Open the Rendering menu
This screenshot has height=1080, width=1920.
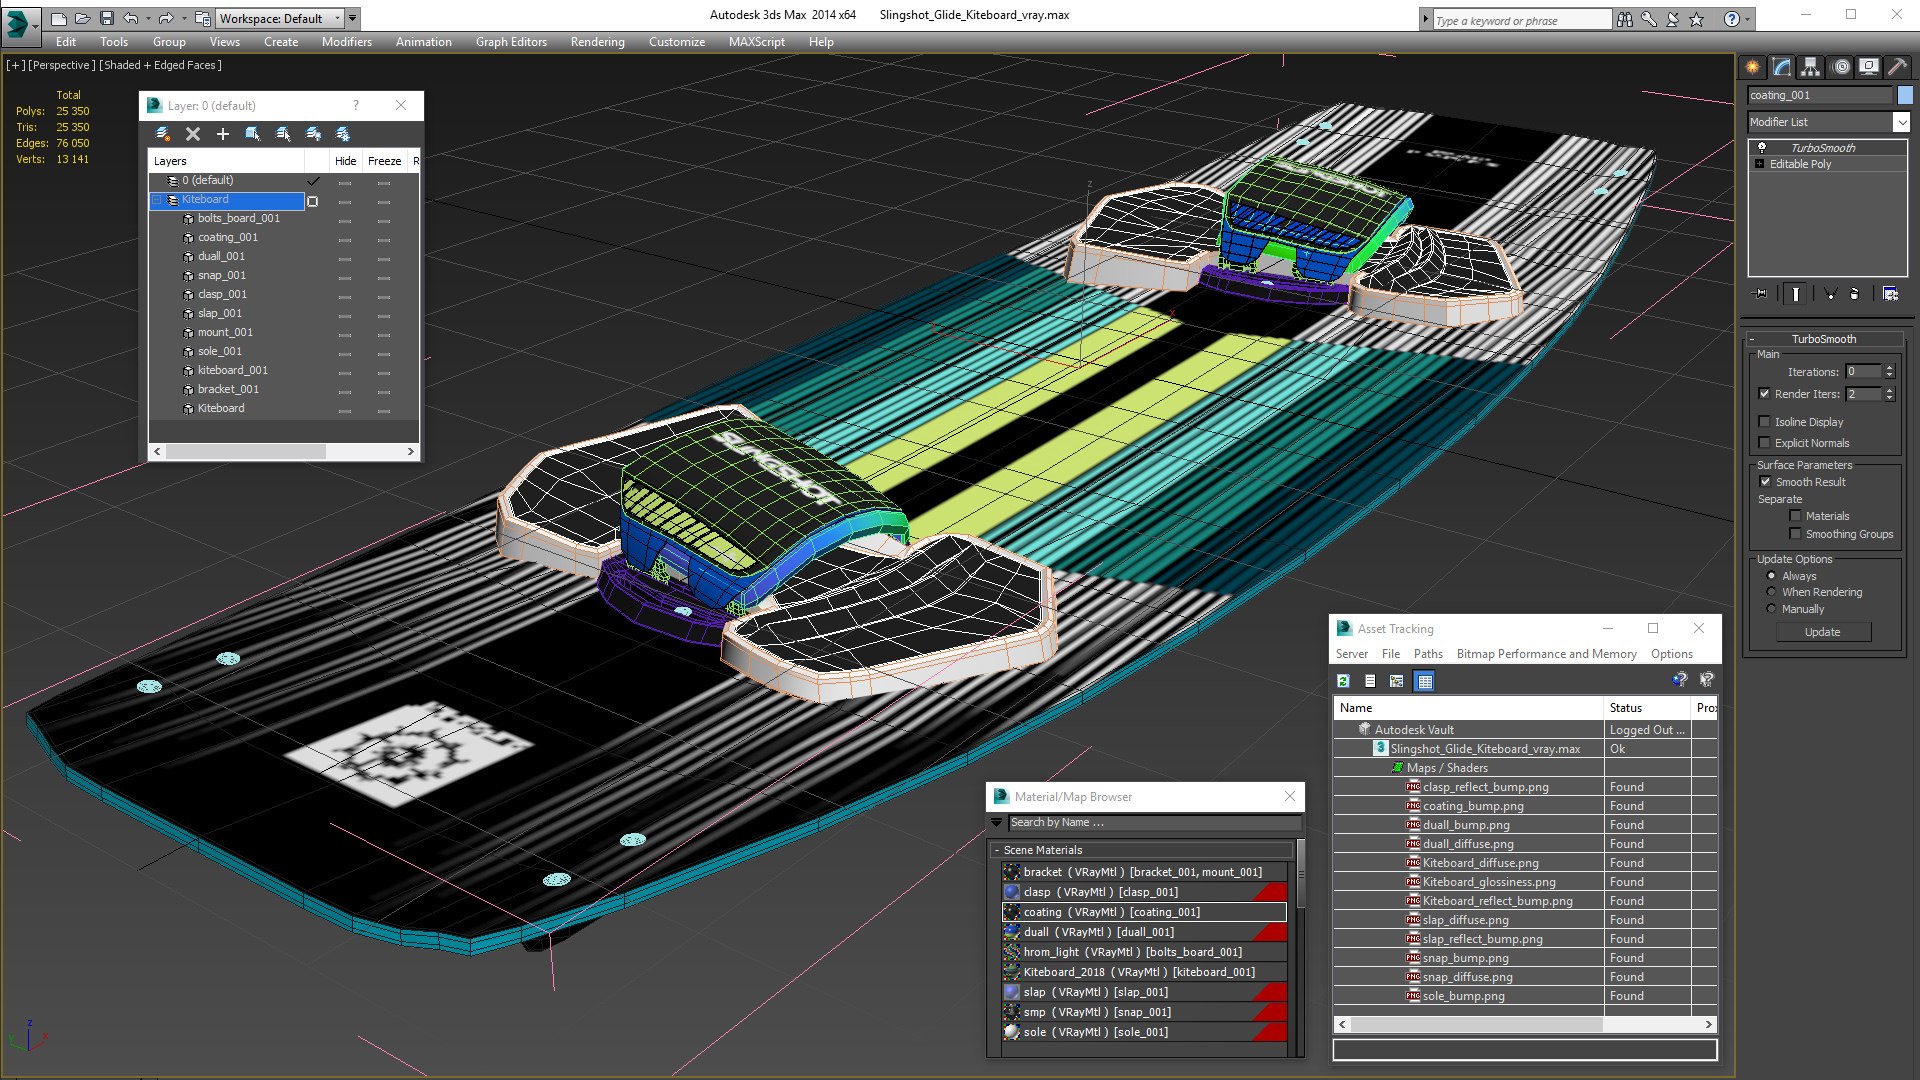(597, 42)
